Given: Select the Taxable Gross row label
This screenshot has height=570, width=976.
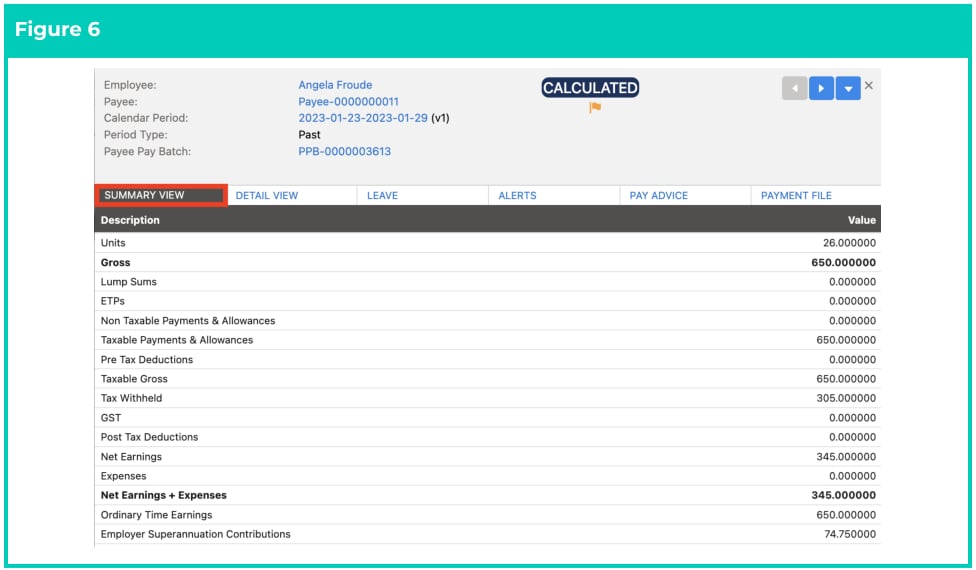Looking at the screenshot, I should pos(134,379).
